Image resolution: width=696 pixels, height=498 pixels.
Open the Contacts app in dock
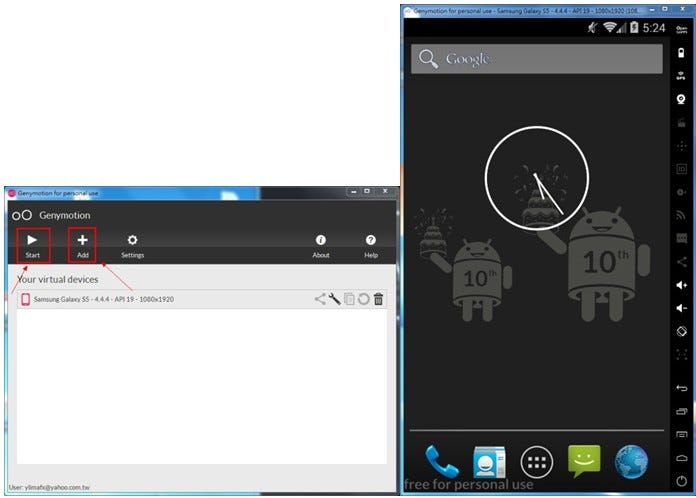pyautogui.click(x=489, y=462)
